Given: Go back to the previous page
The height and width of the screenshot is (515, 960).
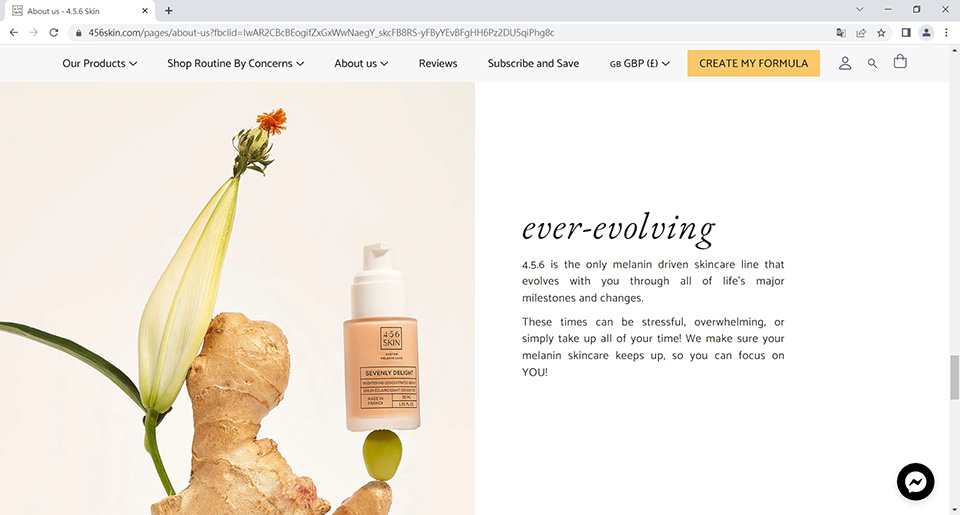Looking at the screenshot, I should tap(13, 33).
